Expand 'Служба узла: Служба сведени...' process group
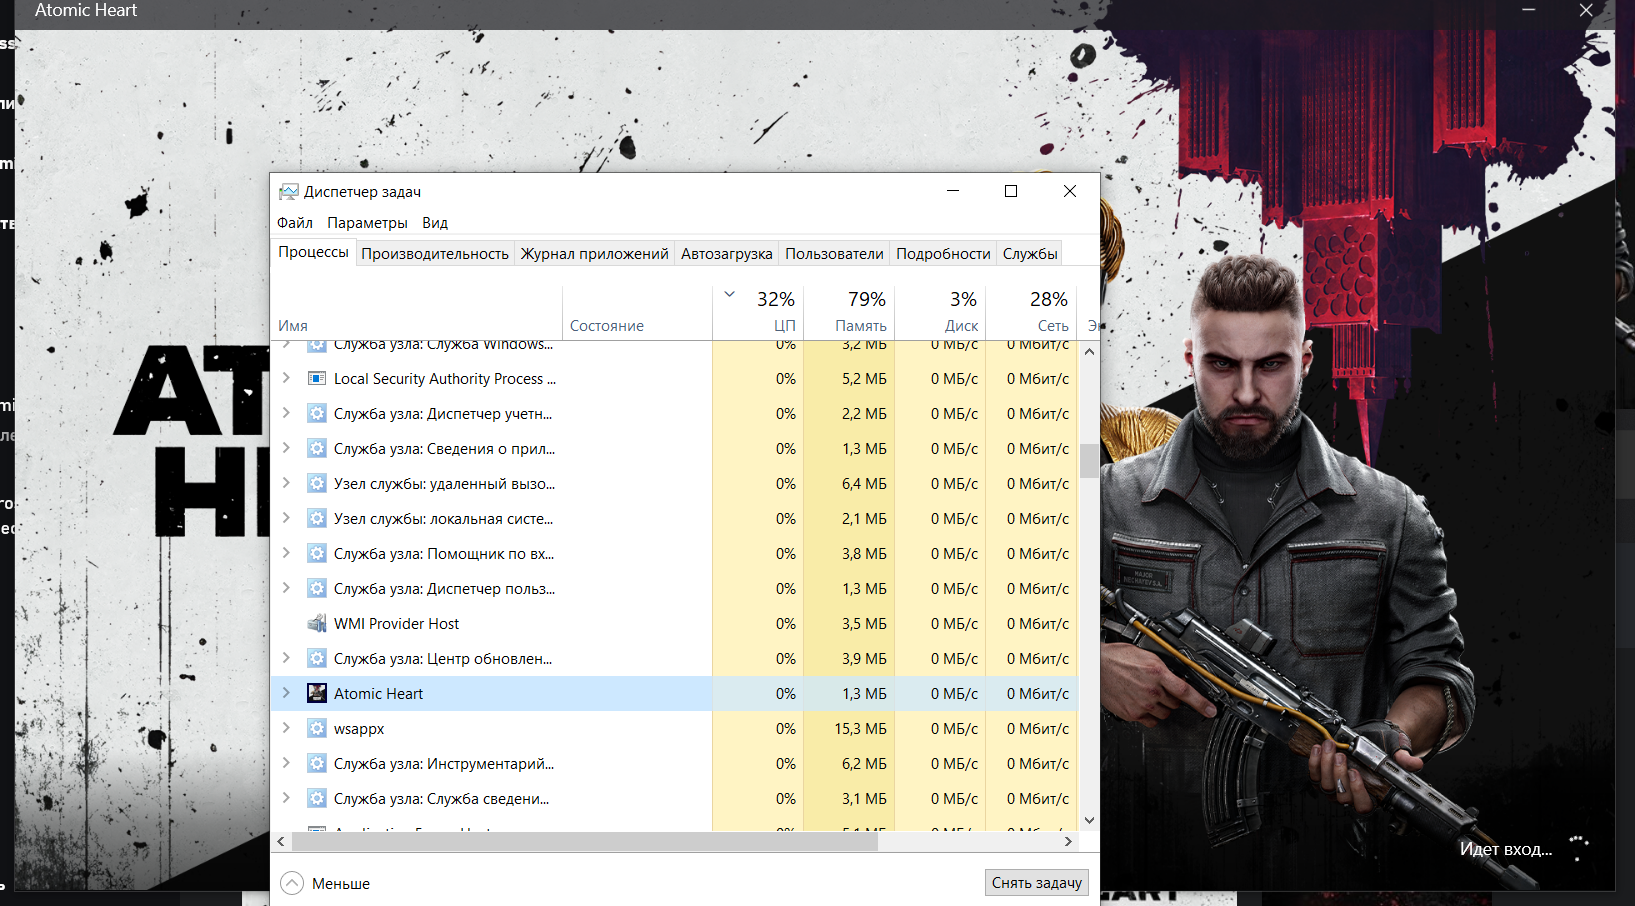Viewport: 1635px width, 906px height. tap(286, 798)
